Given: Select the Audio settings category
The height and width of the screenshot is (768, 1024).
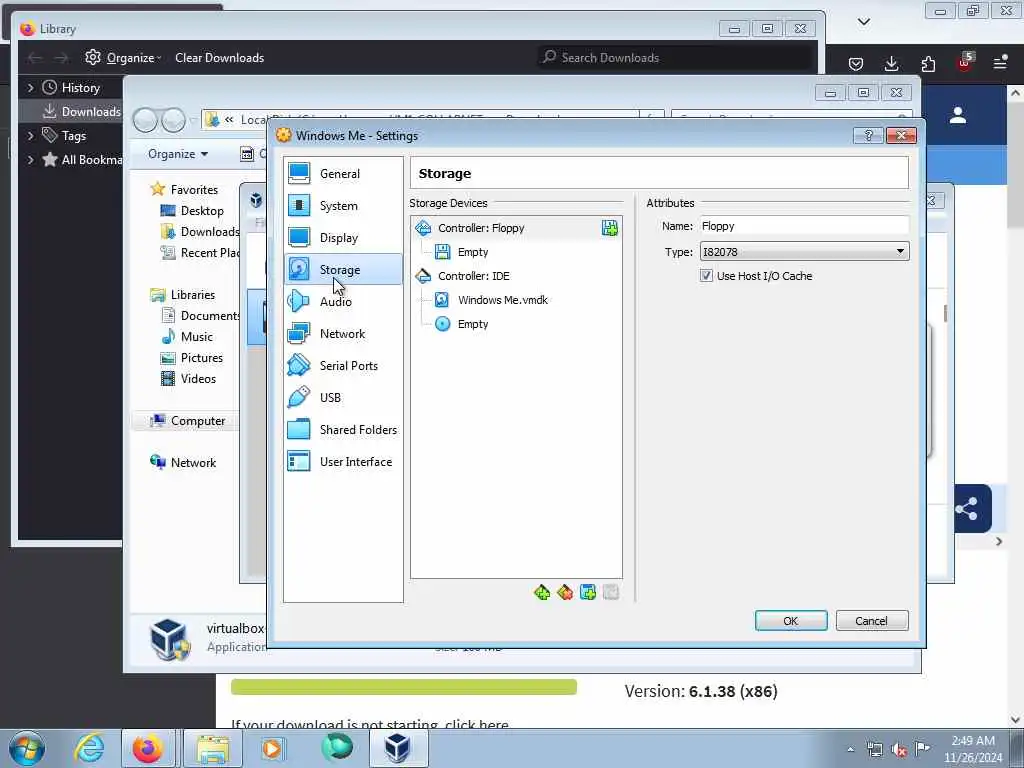Looking at the screenshot, I should [x=343, y=302].
